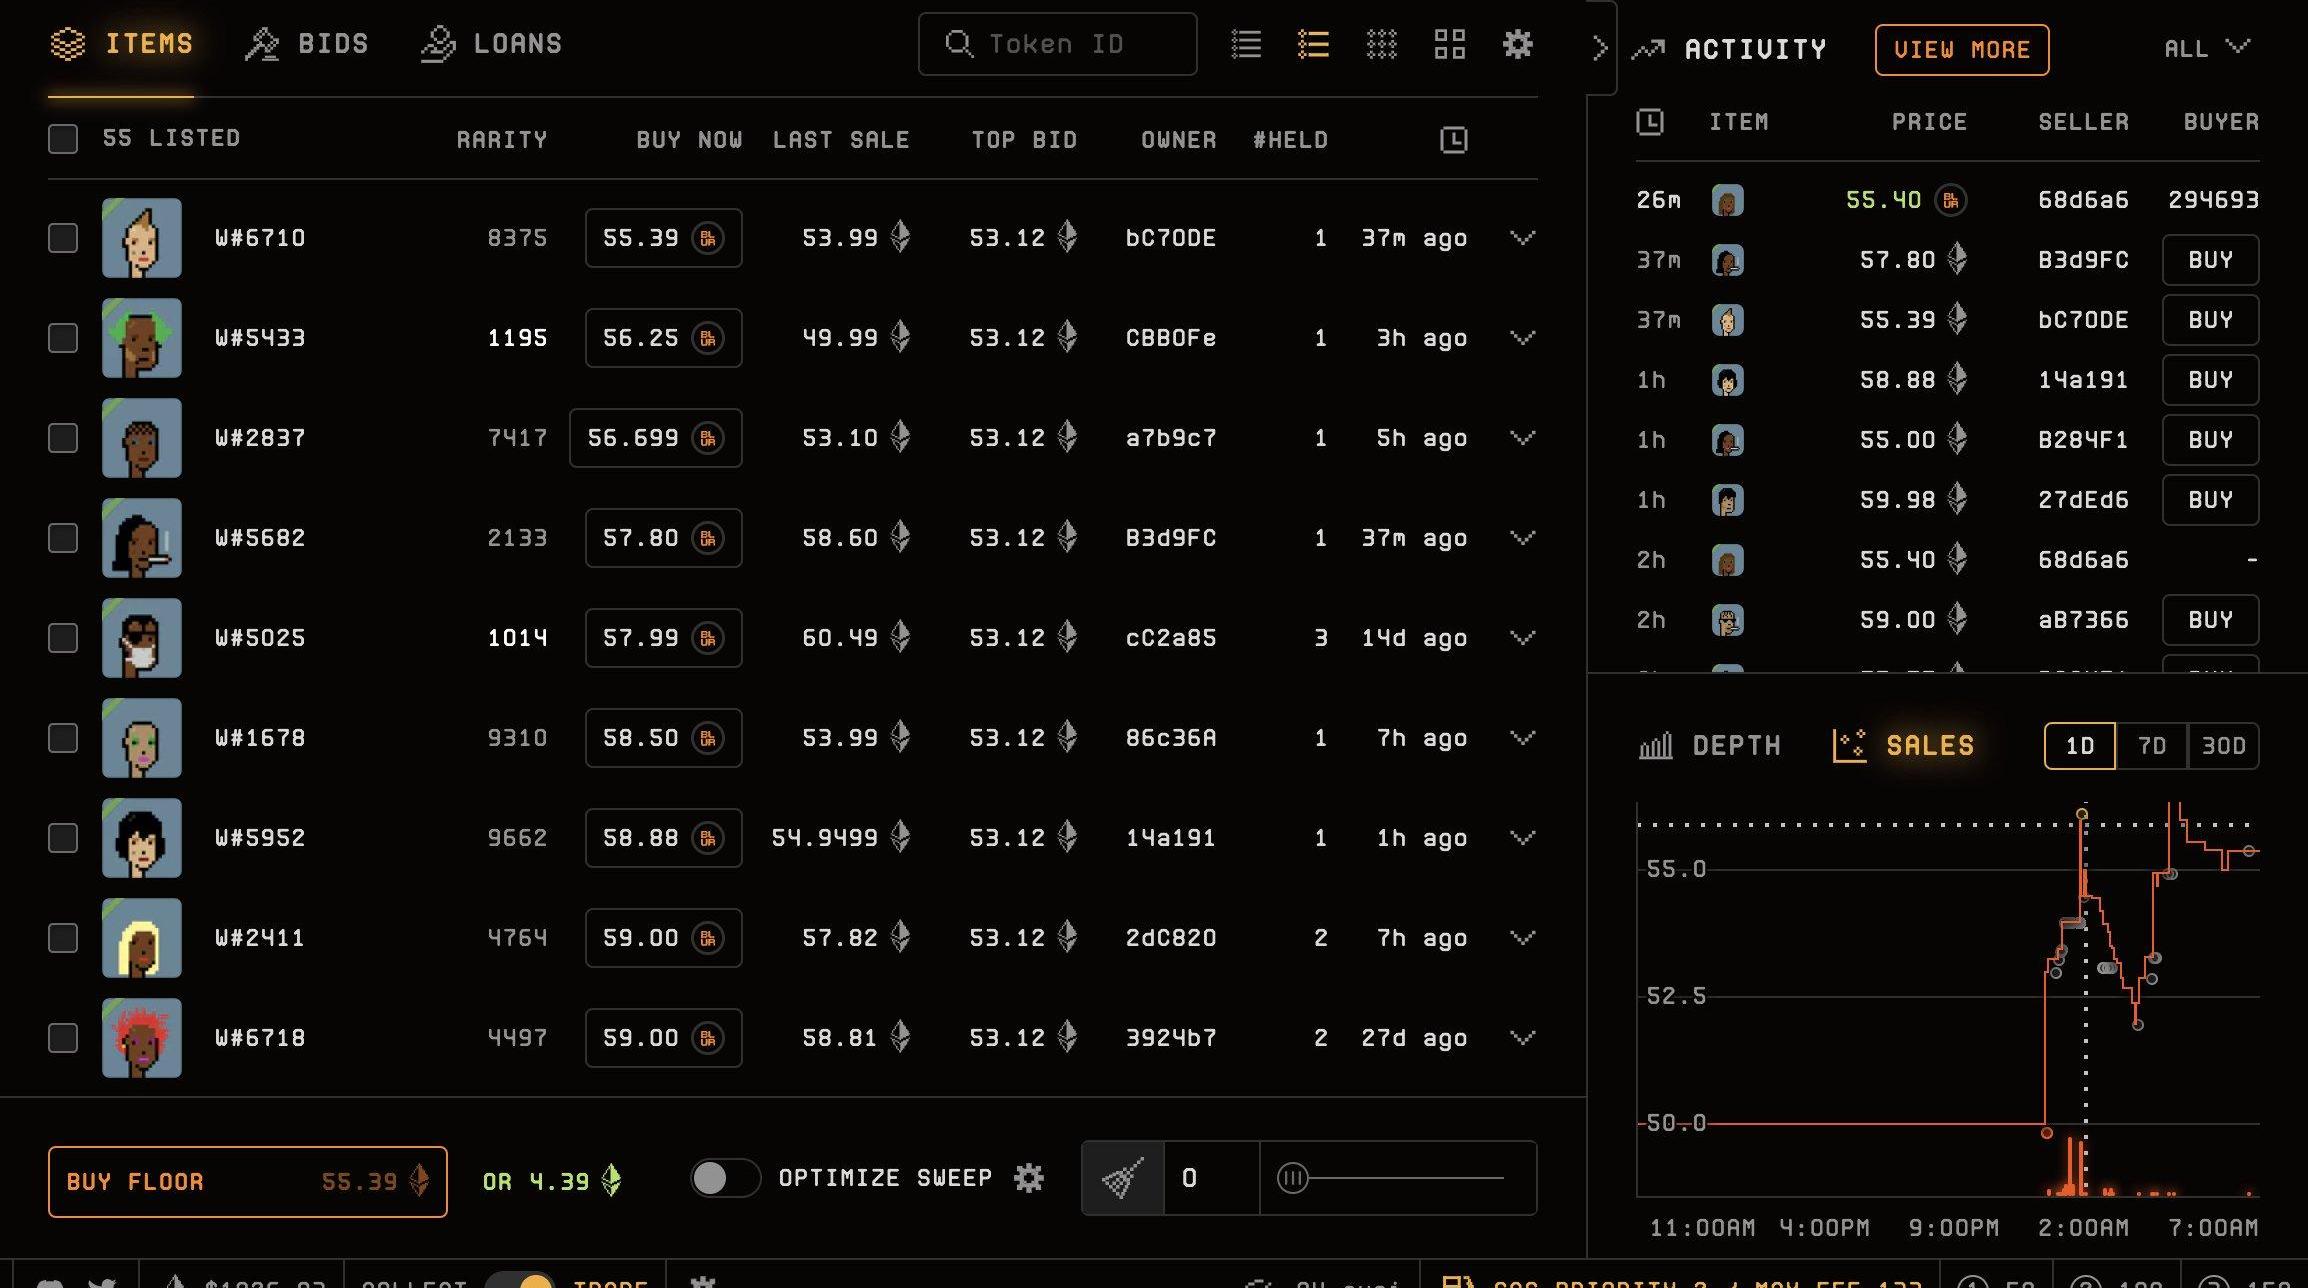Click the sweep quantity slider handle
Viewport: 2308px width, 1288px height.
tap(1292, 1179)
